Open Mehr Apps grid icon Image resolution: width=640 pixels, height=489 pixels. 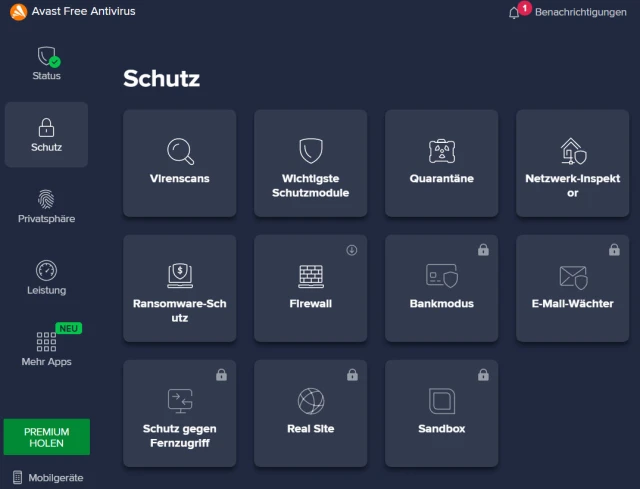point(46,342)
